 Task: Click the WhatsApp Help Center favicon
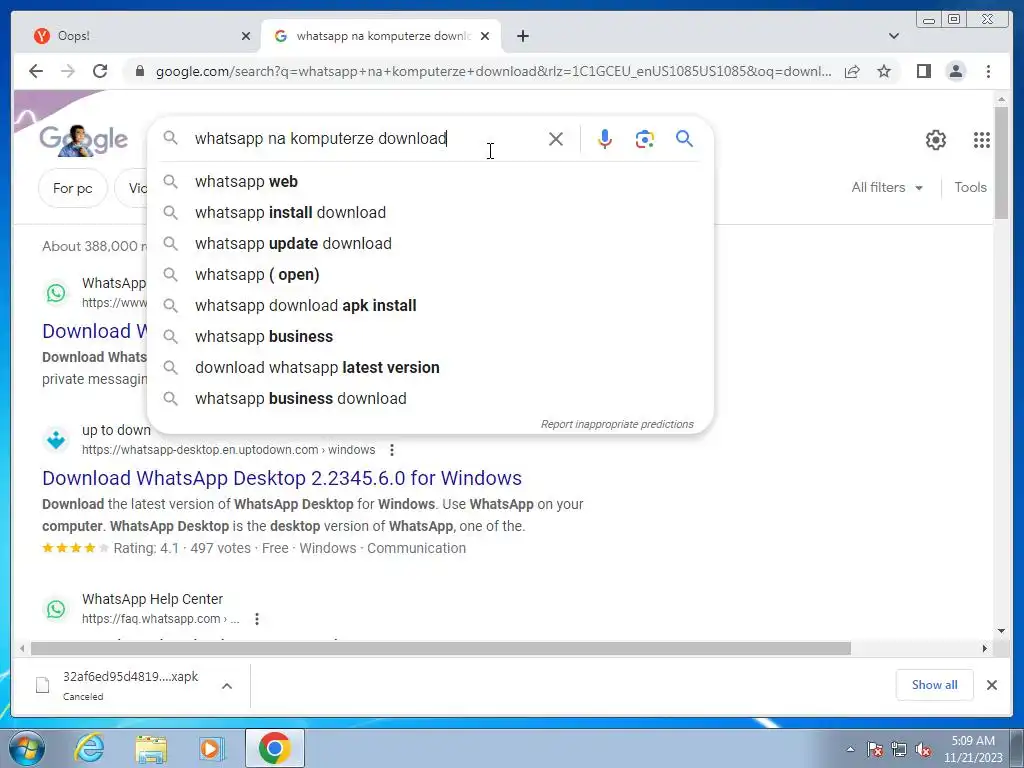point(56,609)
